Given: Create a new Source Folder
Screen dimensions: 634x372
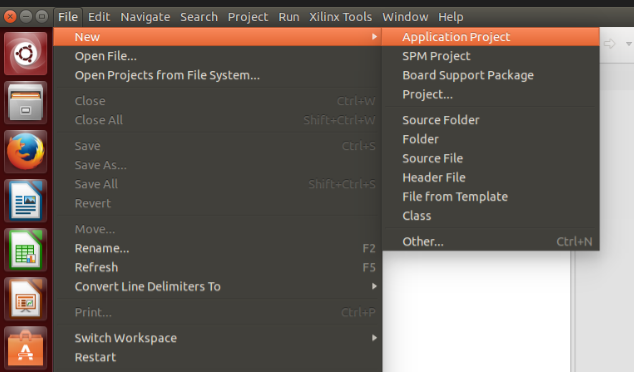Looking at the screenshot, I should 491,120.
